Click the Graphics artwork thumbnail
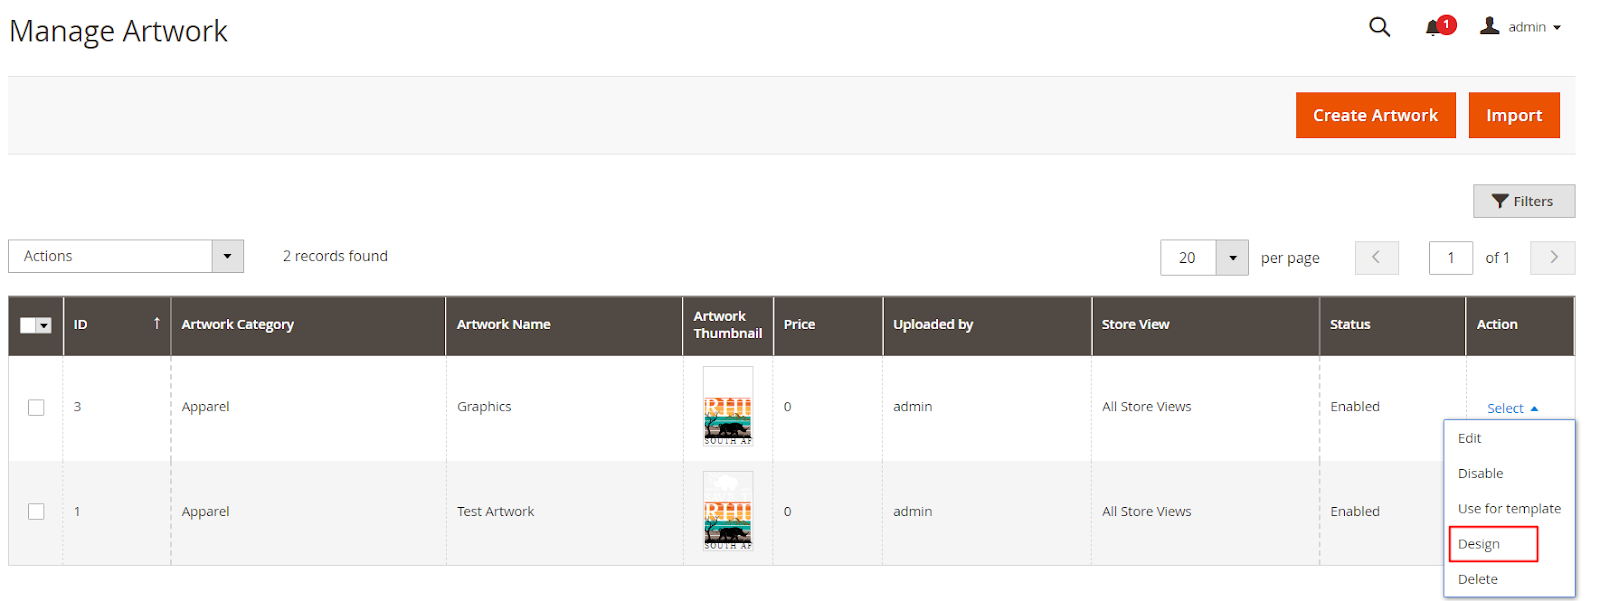1600x601 pixels. click(x=727, y=406)
